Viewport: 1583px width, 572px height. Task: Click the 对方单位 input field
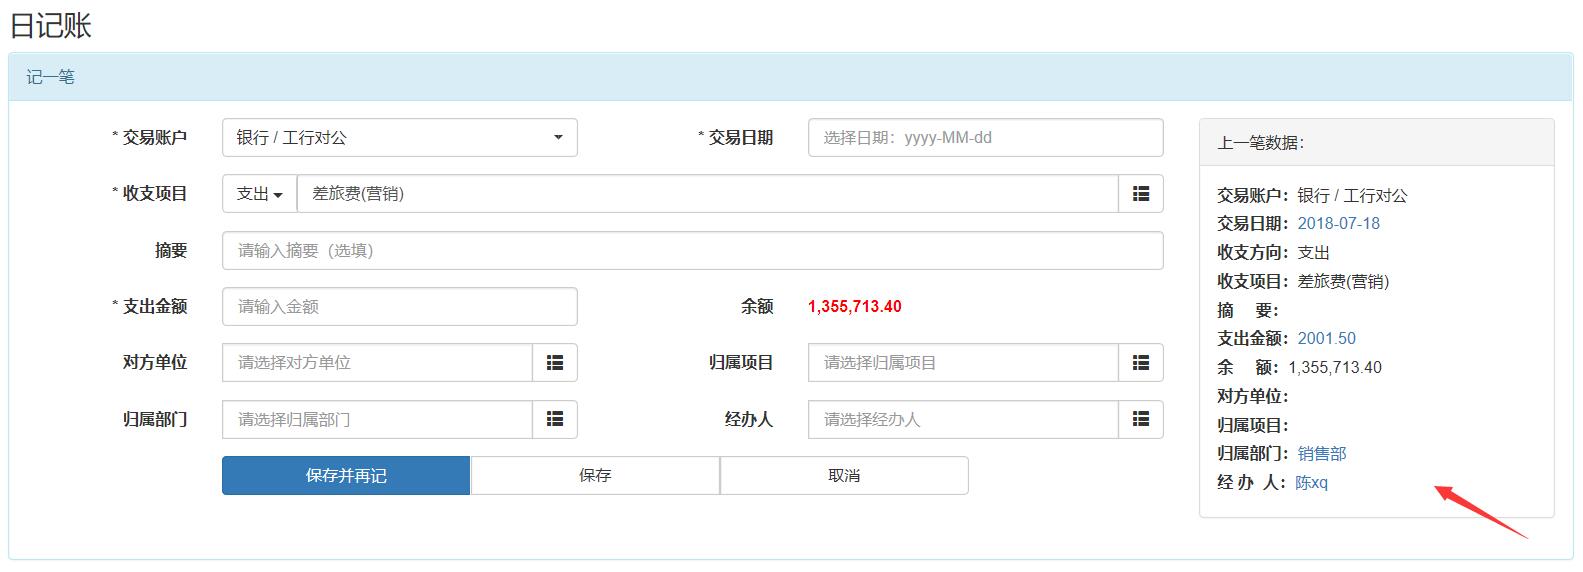click(377, 363)
